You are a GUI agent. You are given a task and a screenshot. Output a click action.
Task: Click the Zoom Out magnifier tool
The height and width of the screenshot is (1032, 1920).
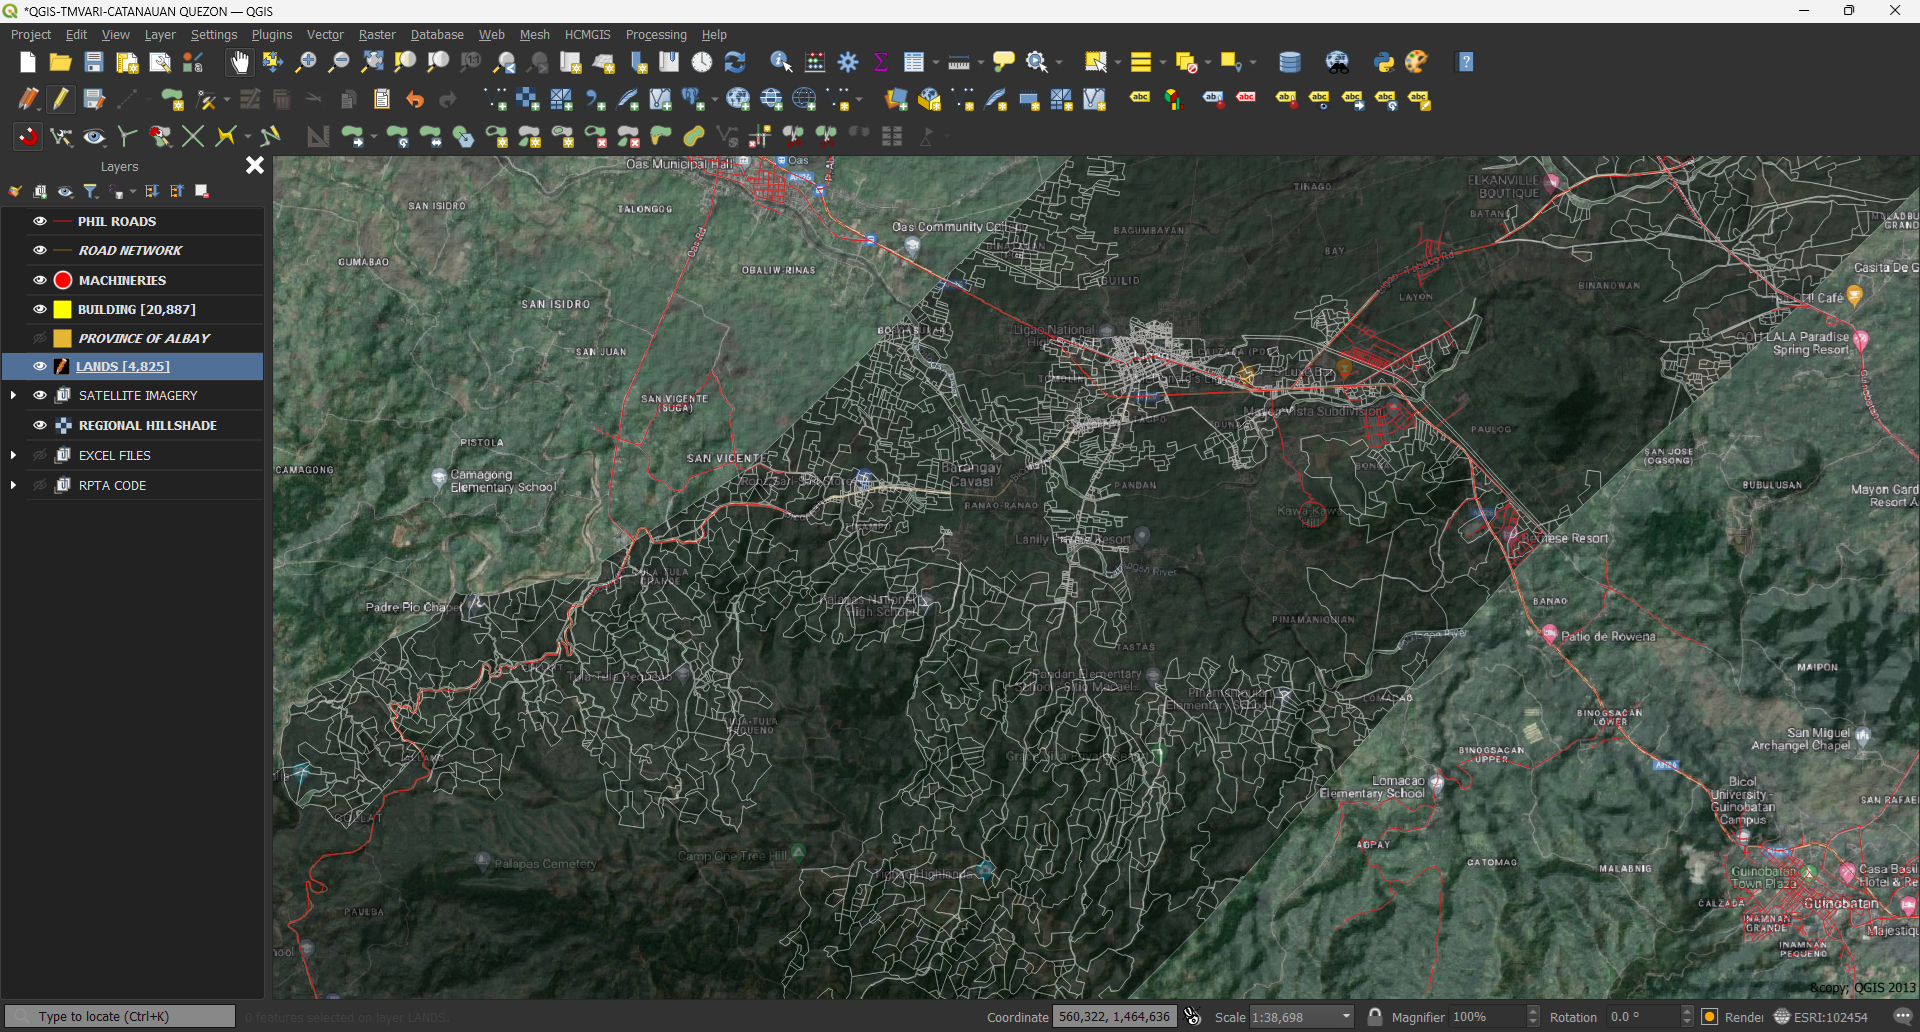click(x=339, y=62)
